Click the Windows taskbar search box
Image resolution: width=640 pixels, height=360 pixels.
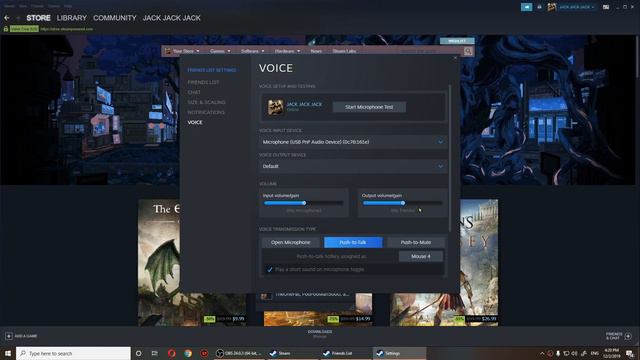[73, 353]
